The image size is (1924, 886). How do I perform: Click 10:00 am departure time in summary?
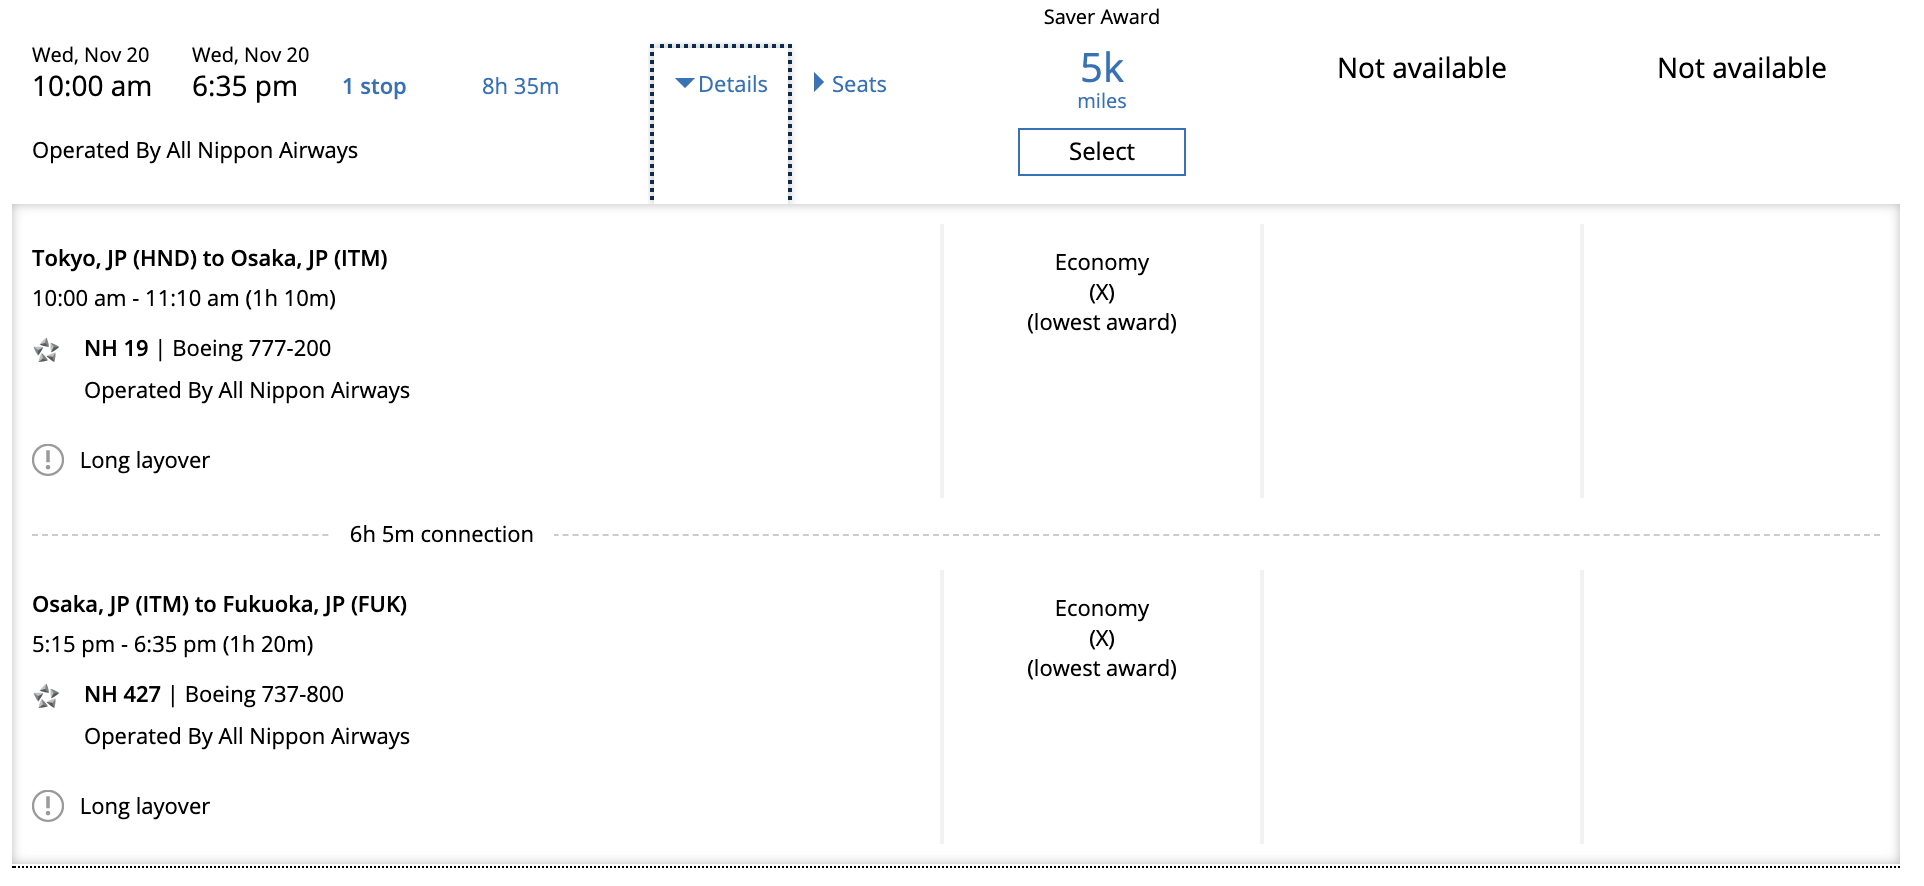(92, 87)
